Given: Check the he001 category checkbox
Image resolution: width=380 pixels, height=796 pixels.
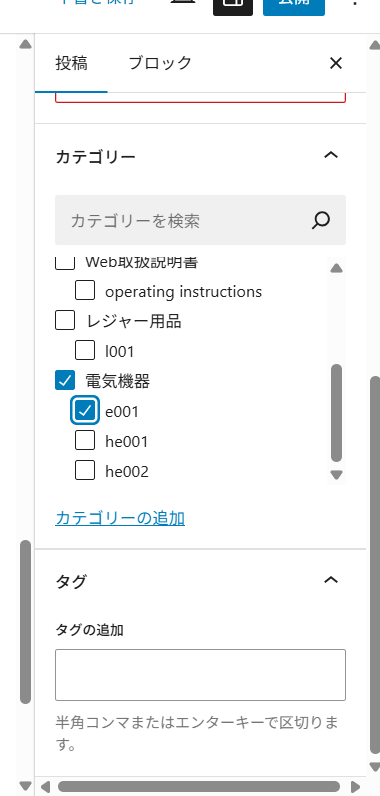Looking at the screenshot, I should (85, 441).
